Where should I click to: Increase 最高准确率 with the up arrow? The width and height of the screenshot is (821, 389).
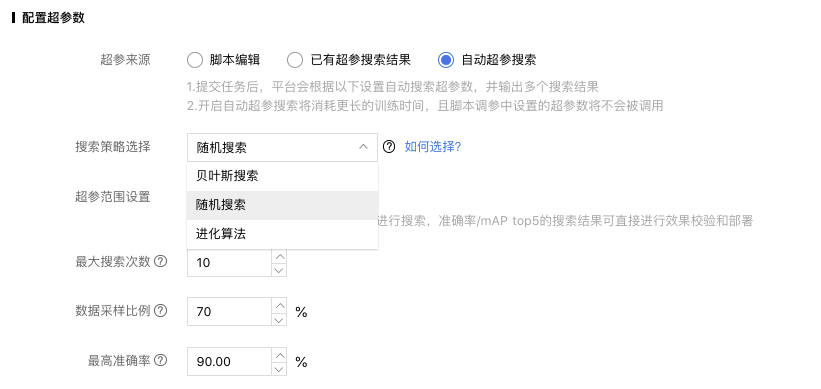280,355
